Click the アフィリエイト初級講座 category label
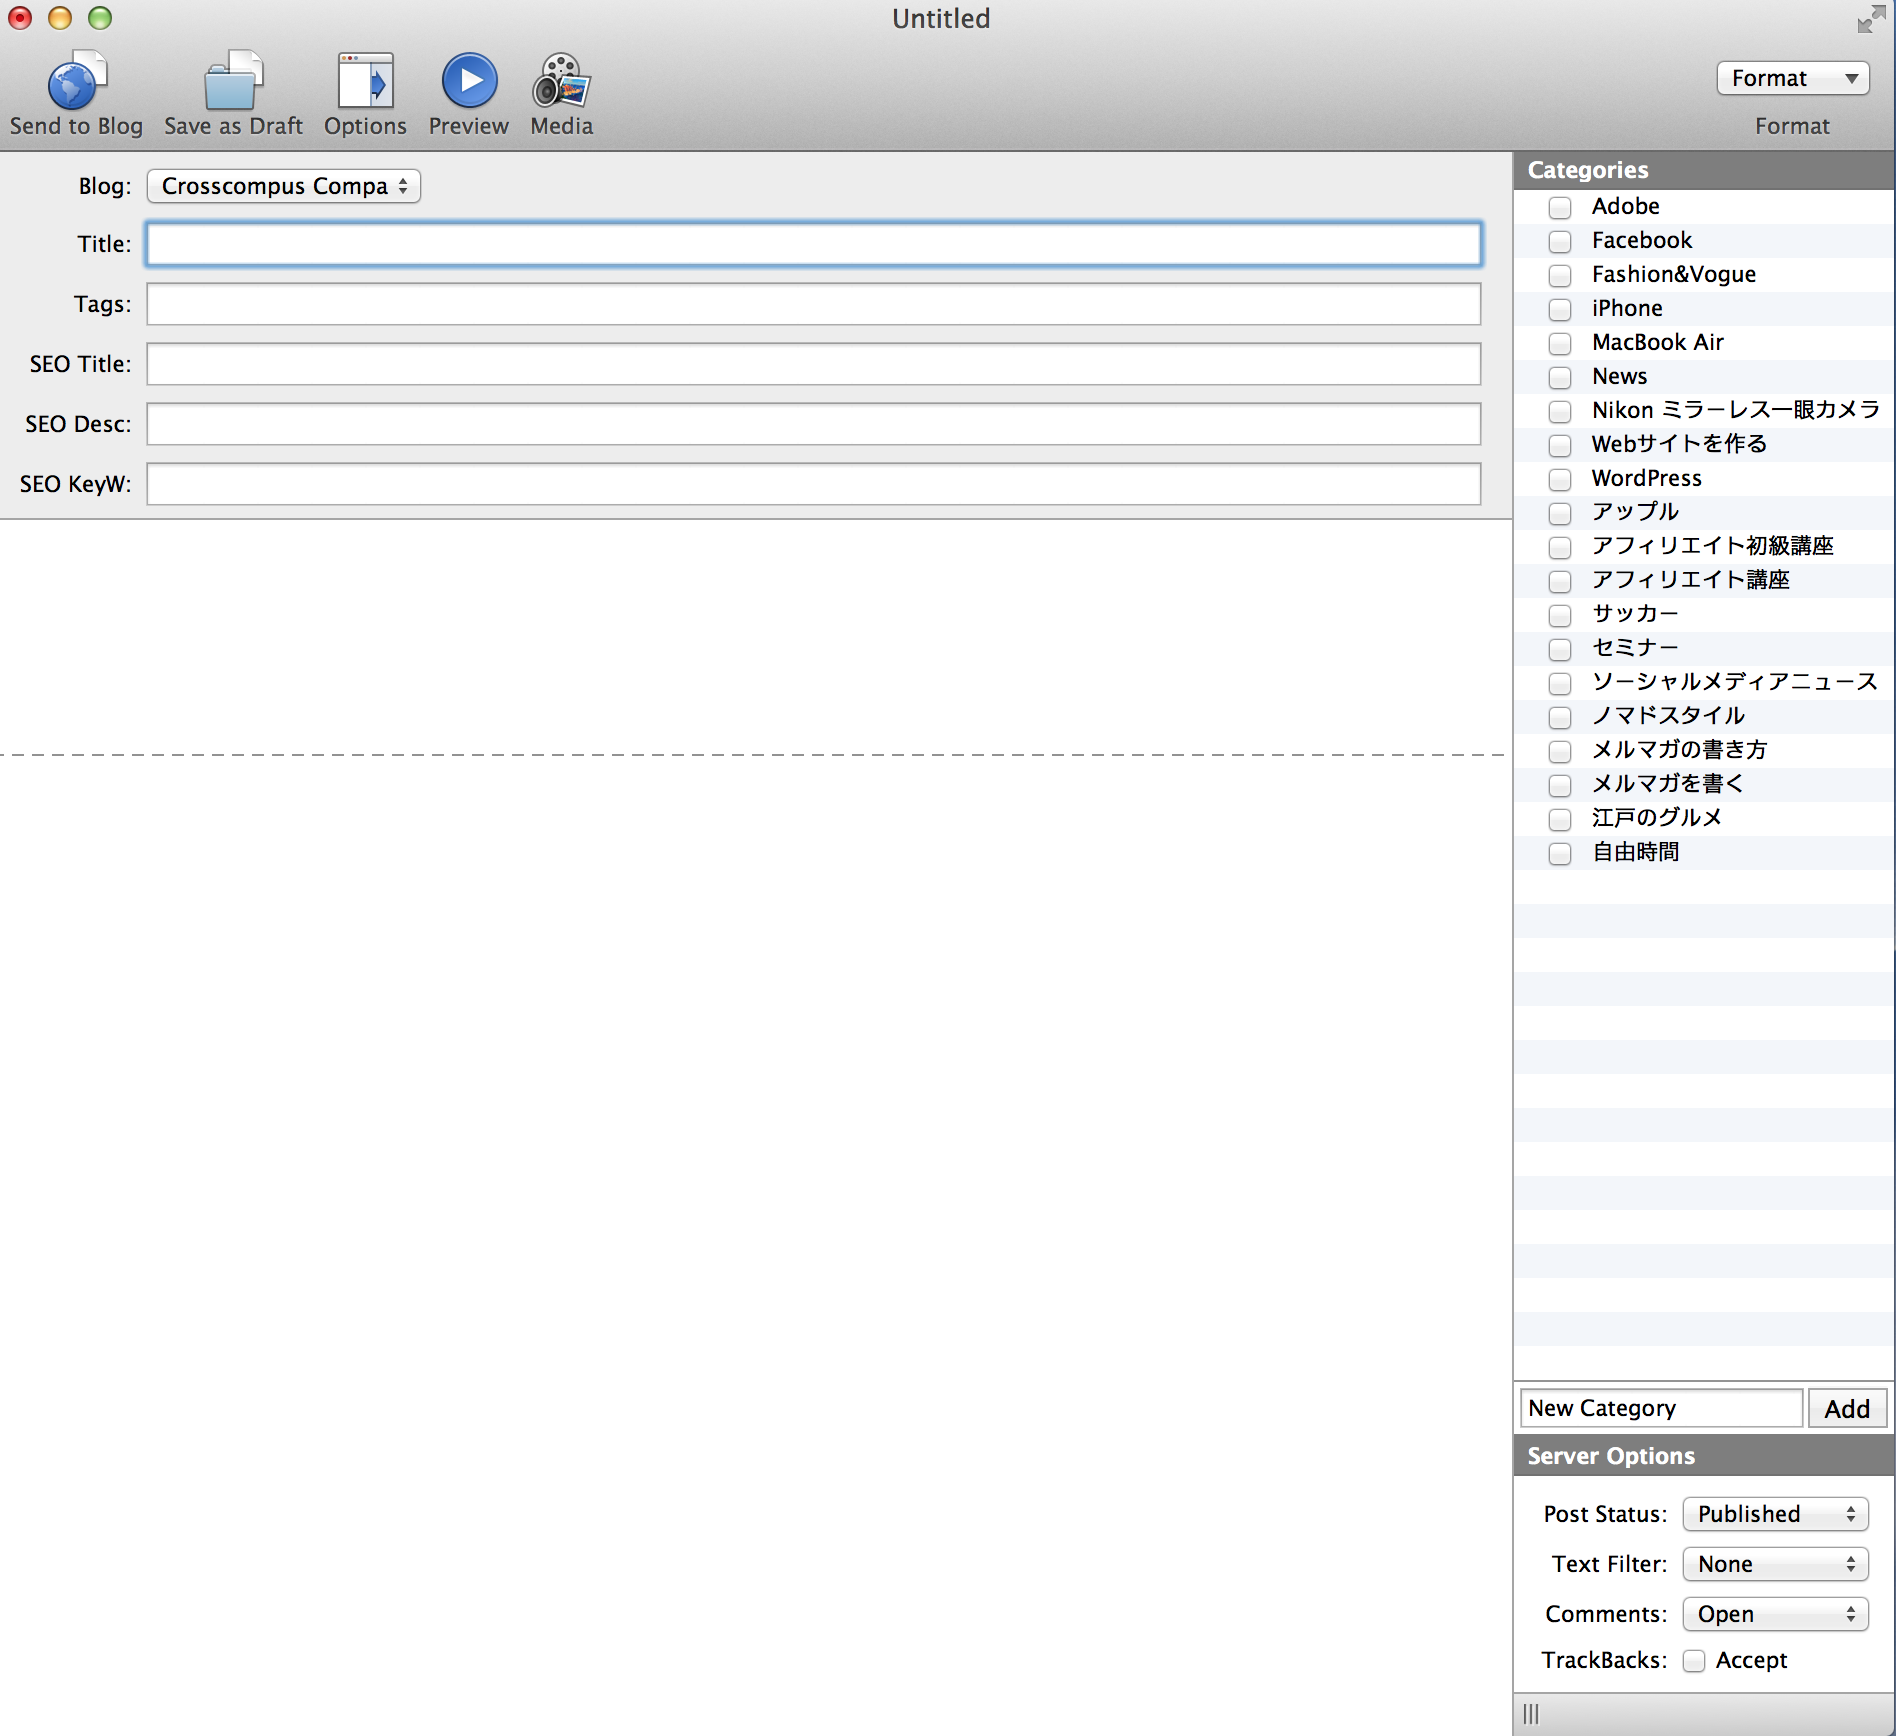Viewport: 1896px width, 1736px height. tap(1713, 546)
